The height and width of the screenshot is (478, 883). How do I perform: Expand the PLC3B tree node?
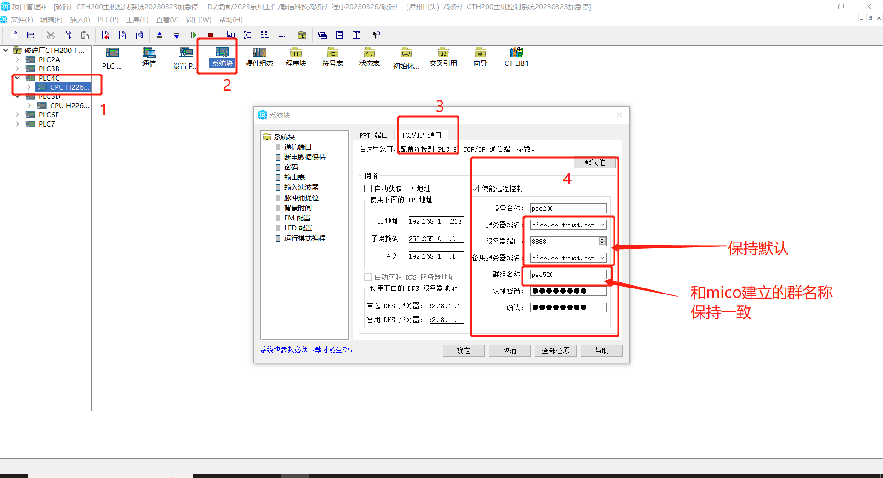[x=17, y=69]
